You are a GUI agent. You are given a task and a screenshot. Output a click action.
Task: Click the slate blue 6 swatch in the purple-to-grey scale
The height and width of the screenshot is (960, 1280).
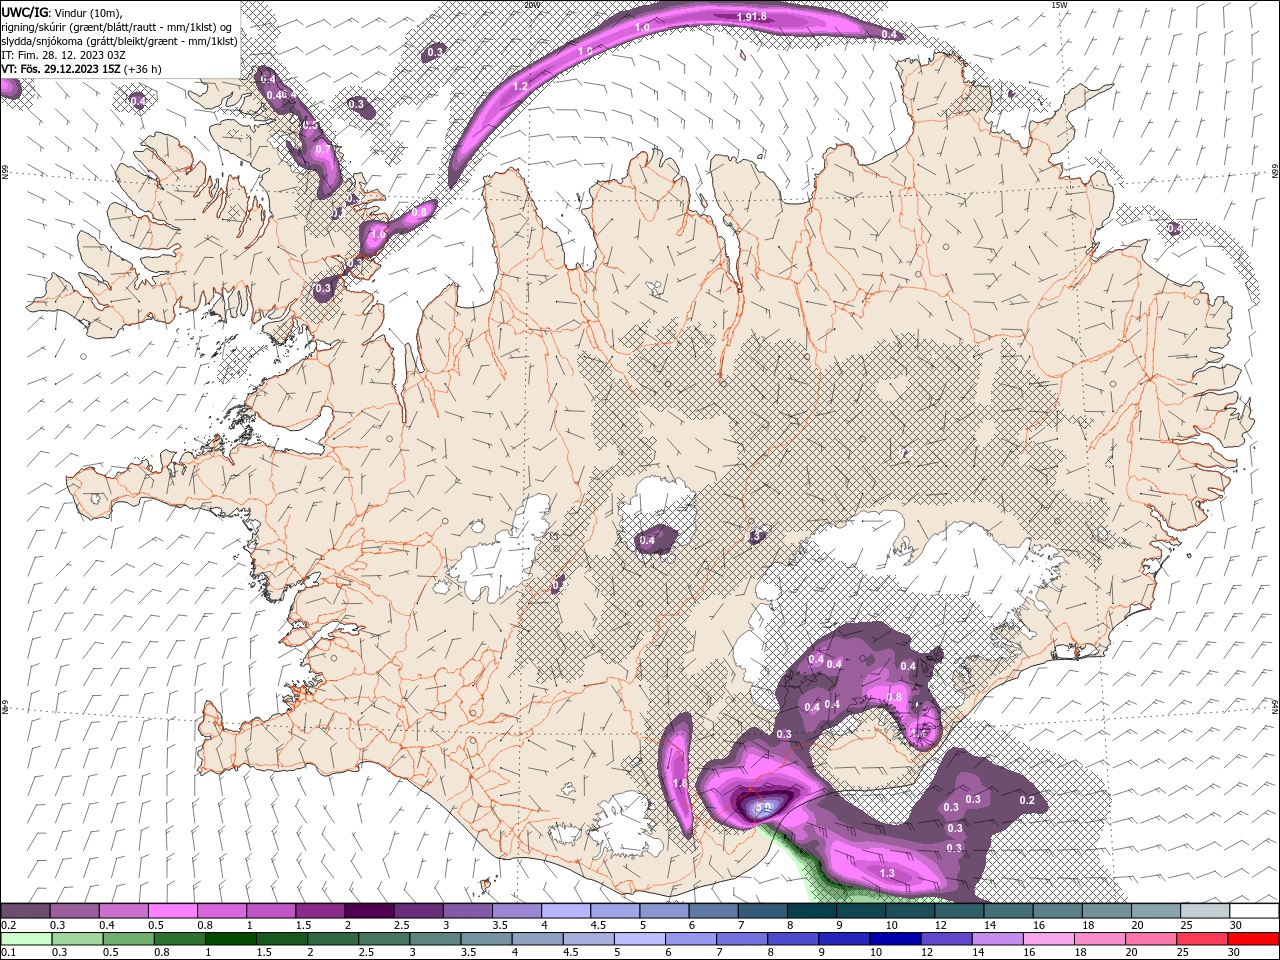point(714,911)
